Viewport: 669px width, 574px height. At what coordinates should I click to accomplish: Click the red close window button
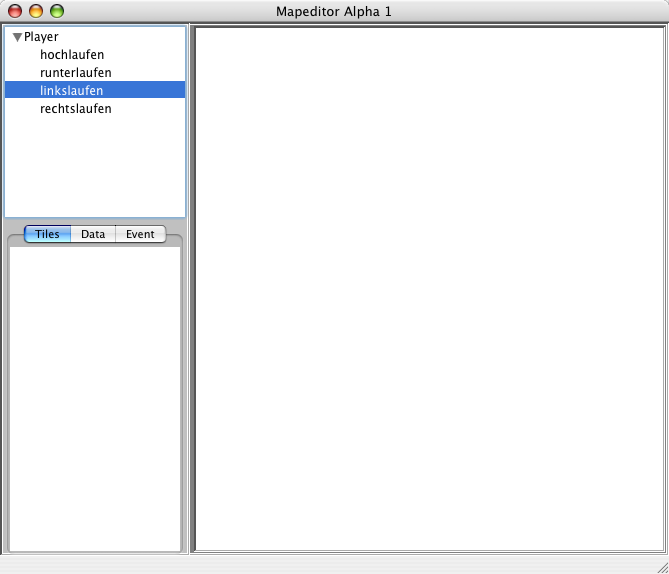13,11
